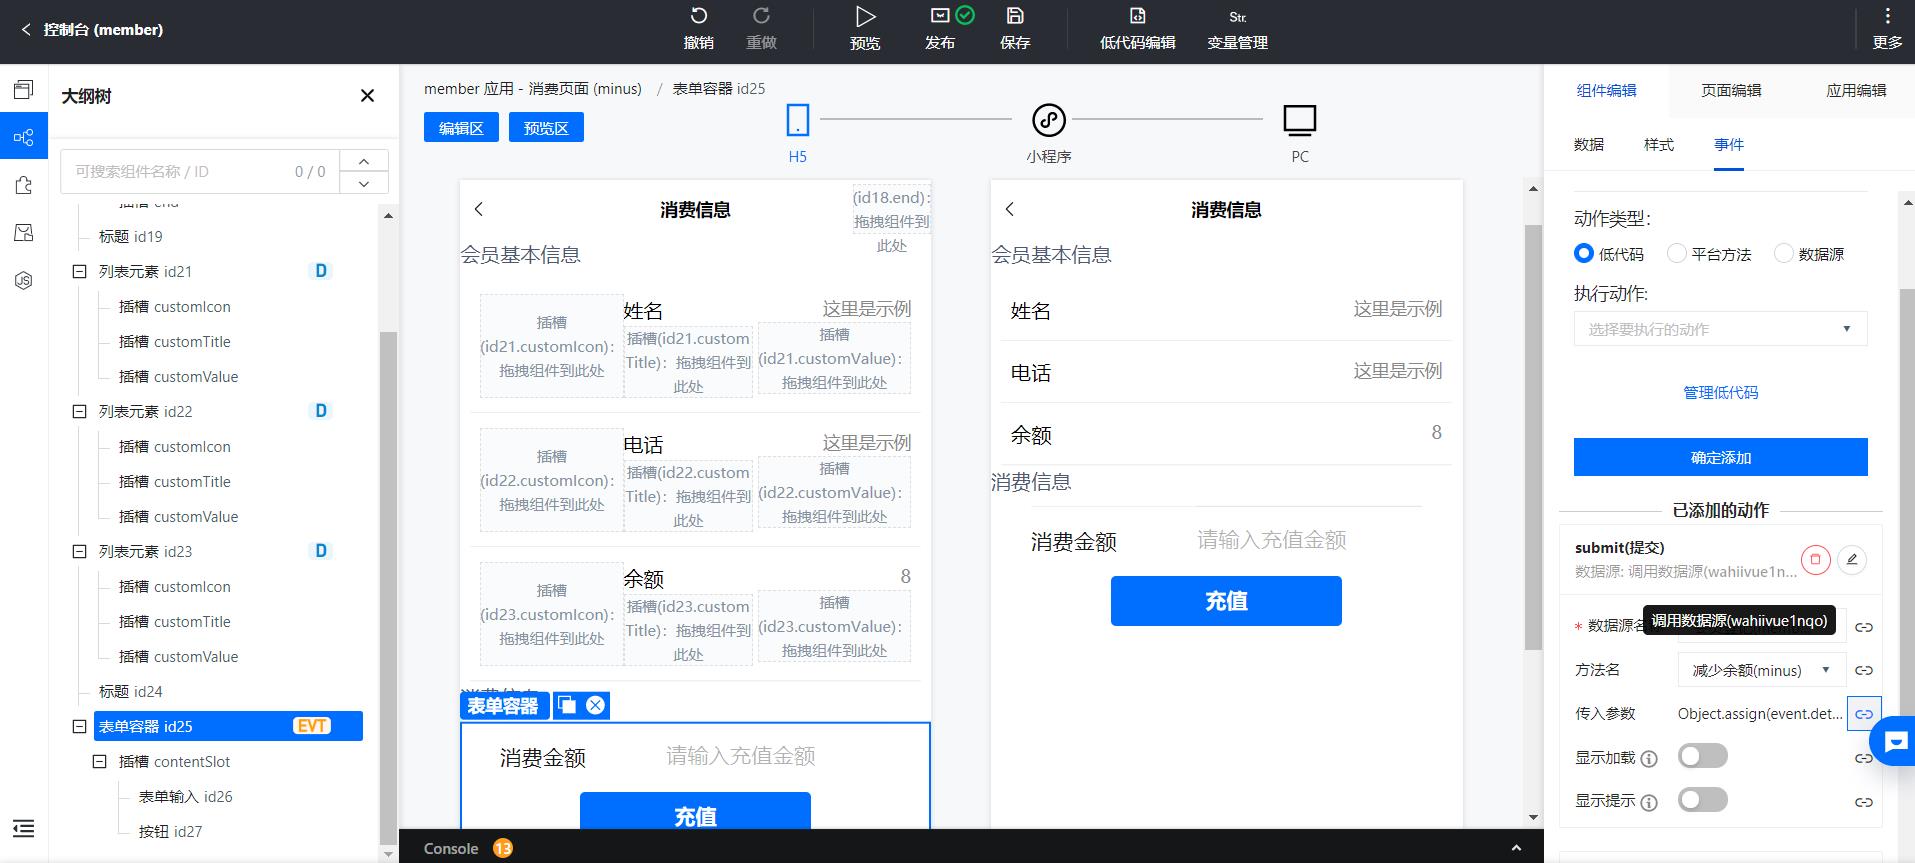Viewport: 1915px width, 863px height.
Task: Open manage low-code (管理低代码) link
Action: click(x=1720, y=393)
